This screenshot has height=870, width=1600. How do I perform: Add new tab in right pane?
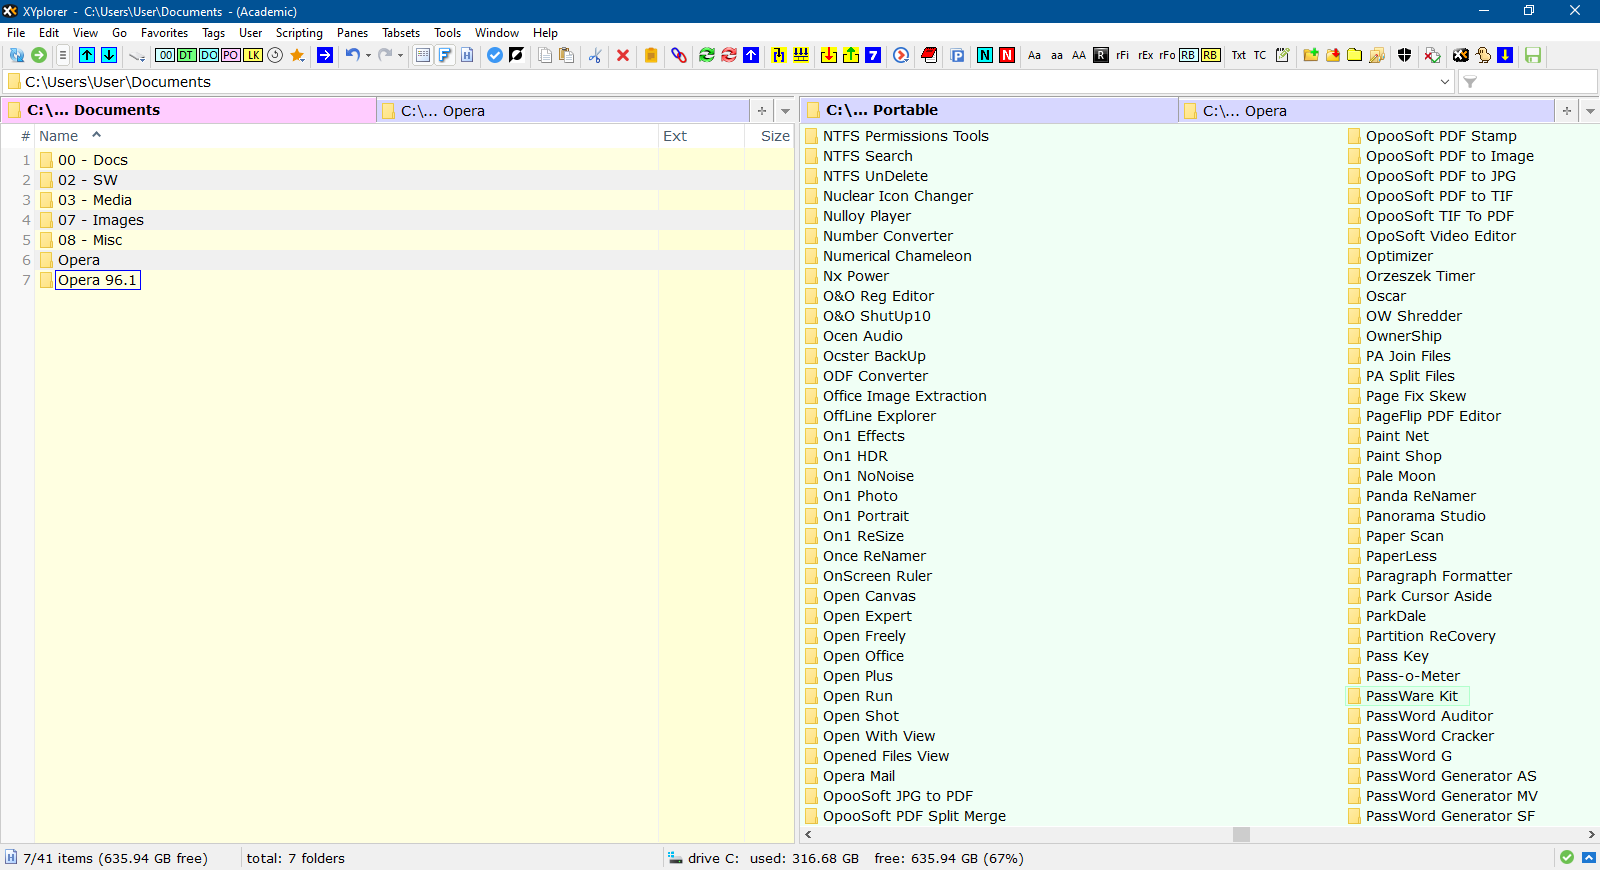click(x=1567, y=111)
